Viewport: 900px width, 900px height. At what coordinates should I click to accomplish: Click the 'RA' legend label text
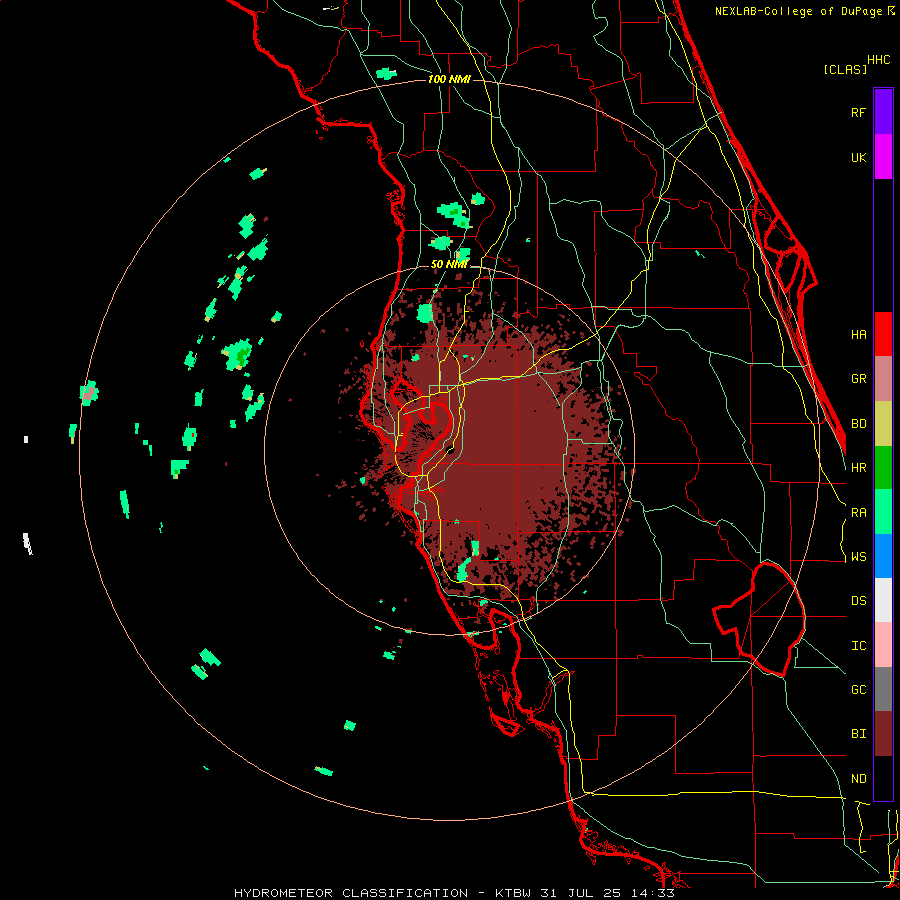coord(858,513)
